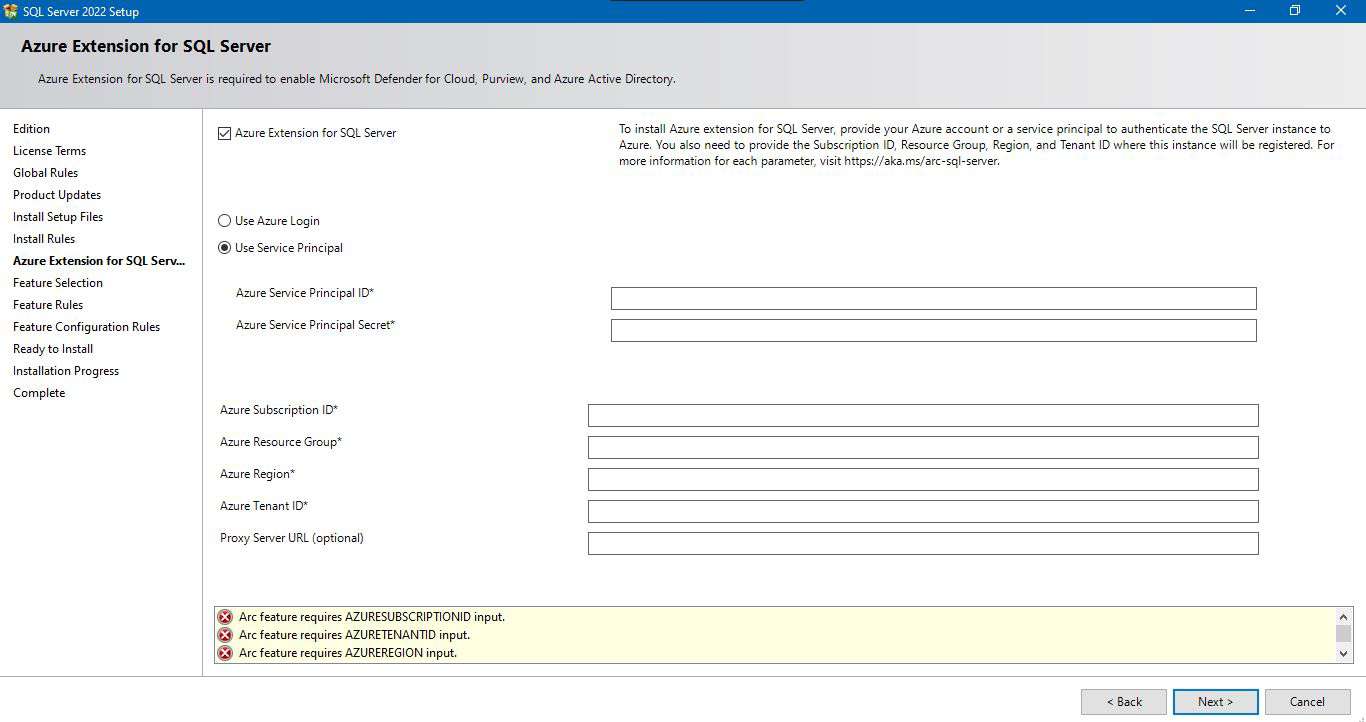
Task: Click the Azure Extension for SQL Server heading
Action: tap(146, 46)
